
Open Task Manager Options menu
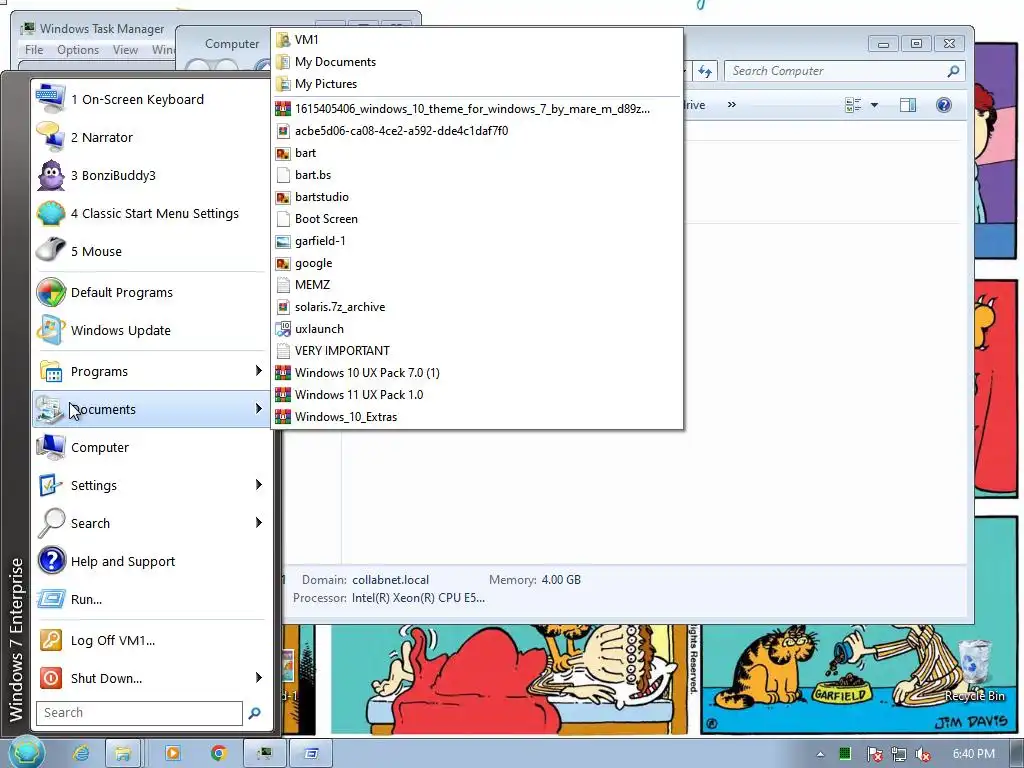coord(78,50)
